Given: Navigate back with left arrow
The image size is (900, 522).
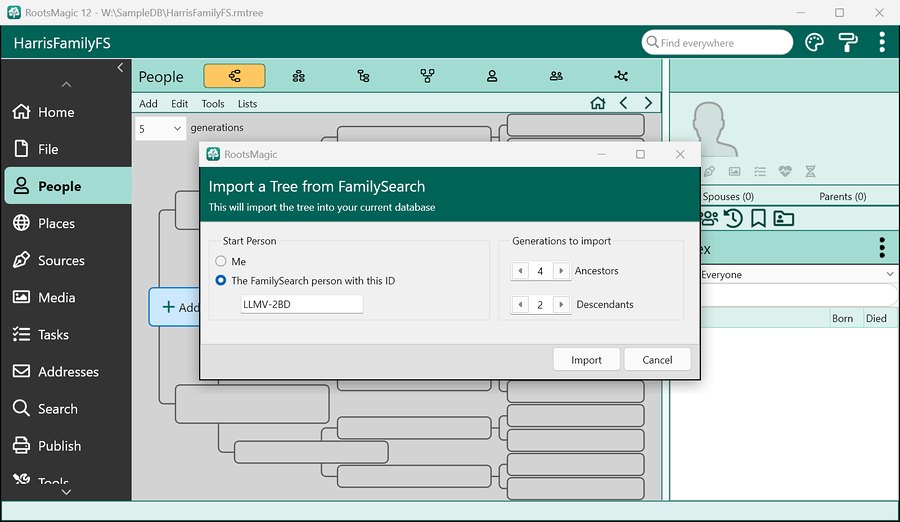Looking at the screenshot, I should click(x=623, y=103).
